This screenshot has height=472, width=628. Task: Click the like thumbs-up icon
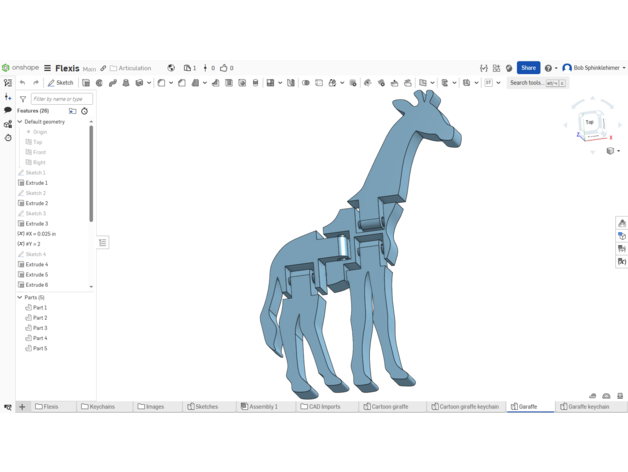(224, 68)
